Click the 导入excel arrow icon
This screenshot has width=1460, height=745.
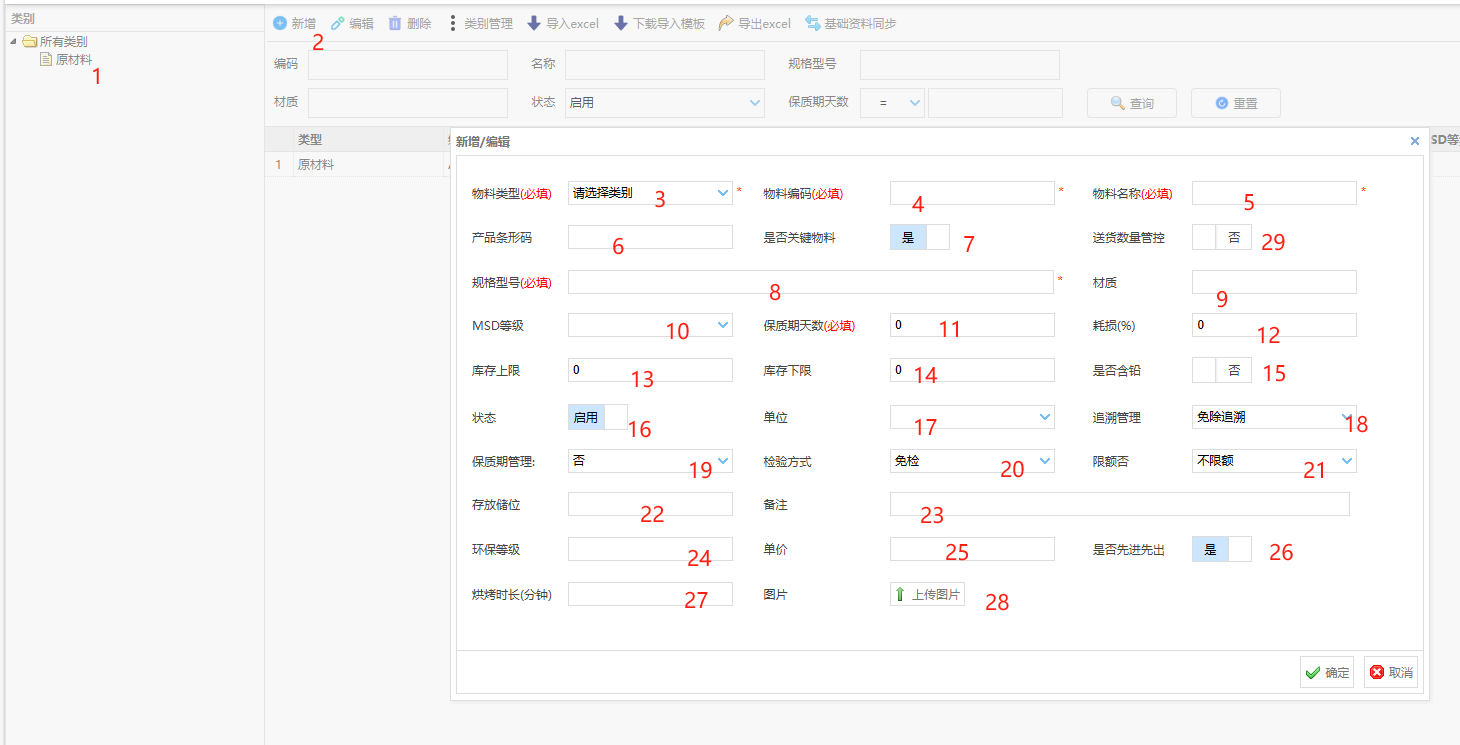534,23
